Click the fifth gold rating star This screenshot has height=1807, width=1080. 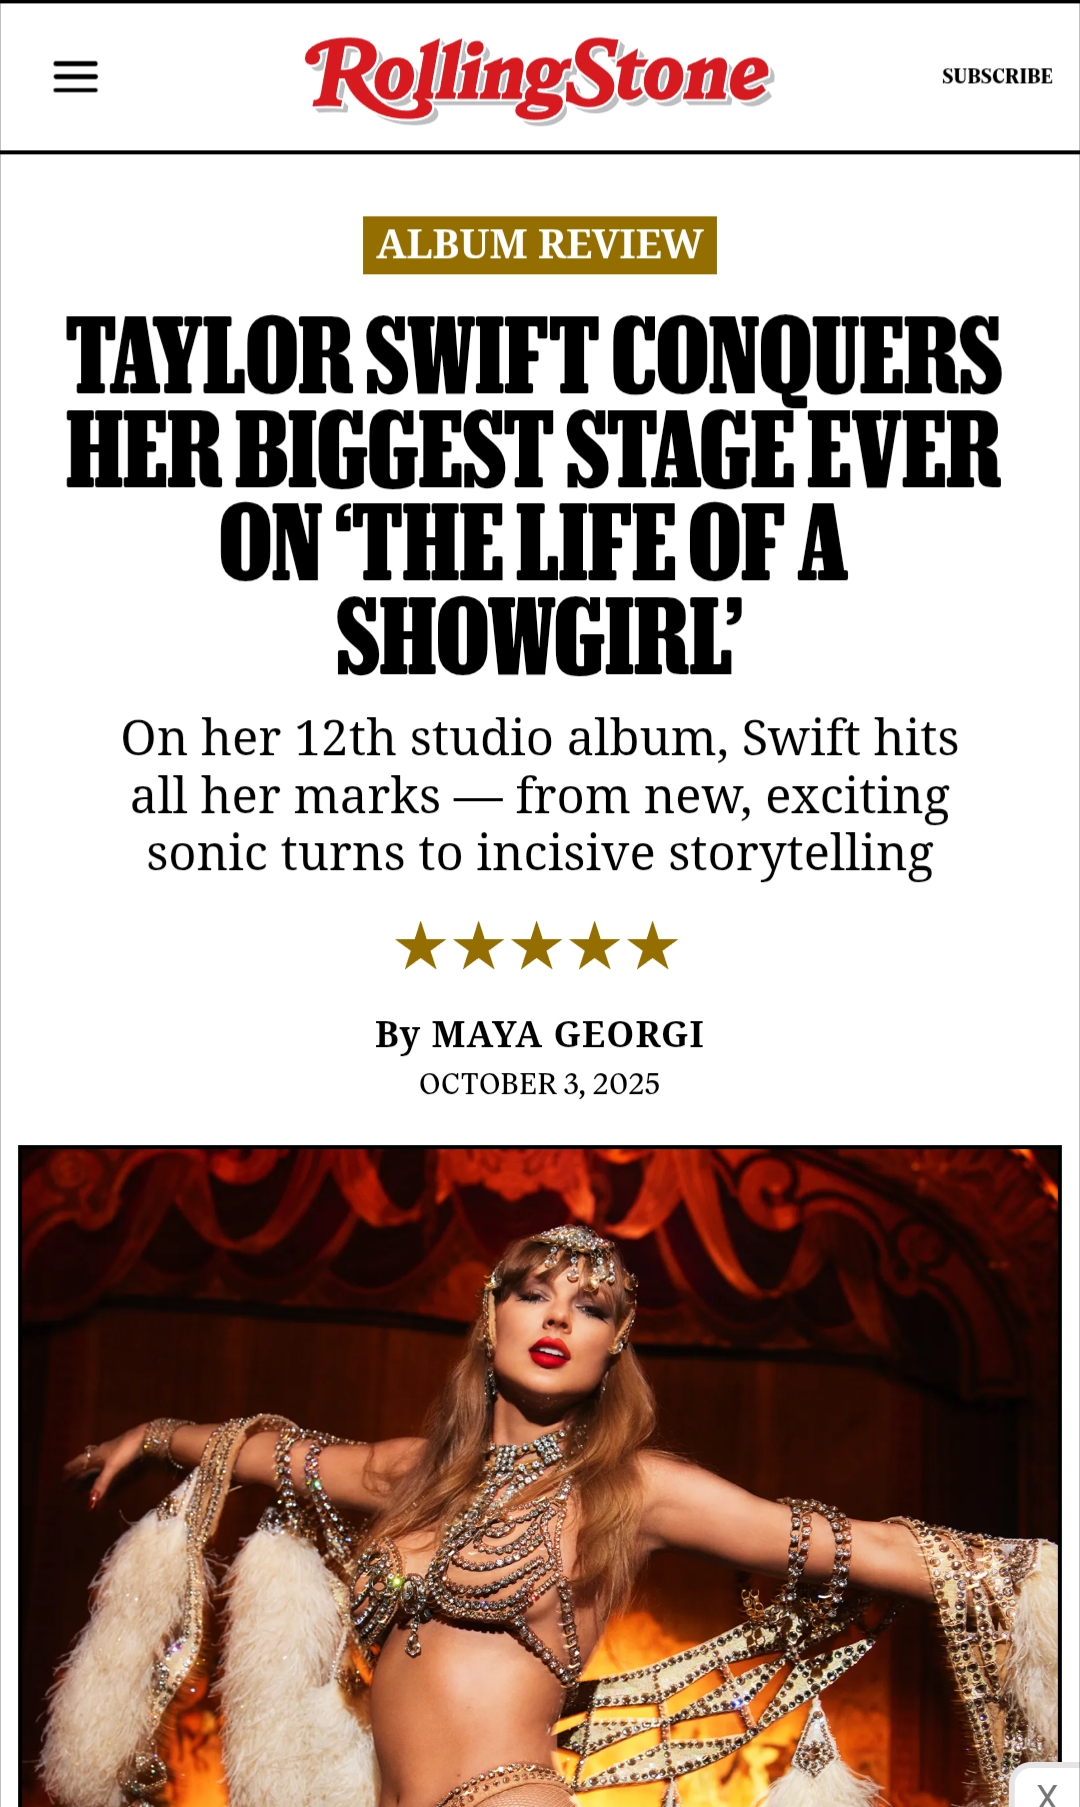coord(654,946)
